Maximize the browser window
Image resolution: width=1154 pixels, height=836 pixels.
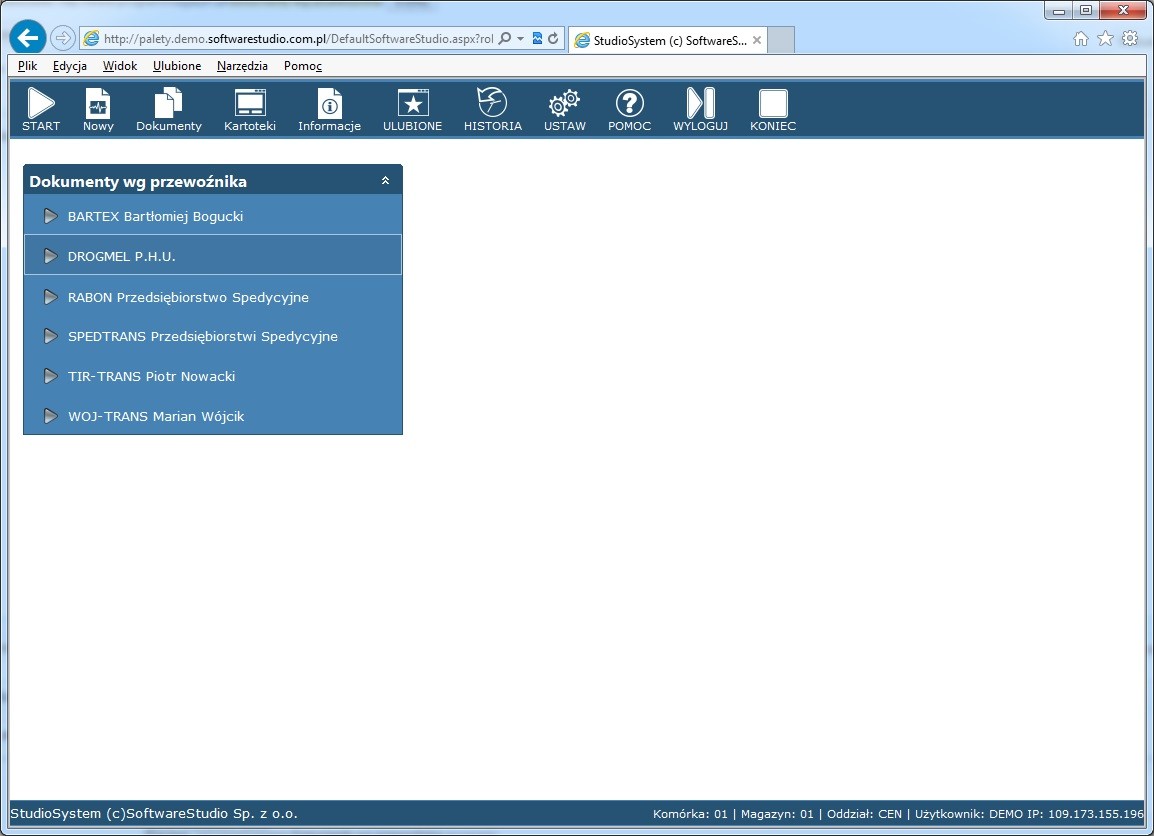click(1086, 10)
